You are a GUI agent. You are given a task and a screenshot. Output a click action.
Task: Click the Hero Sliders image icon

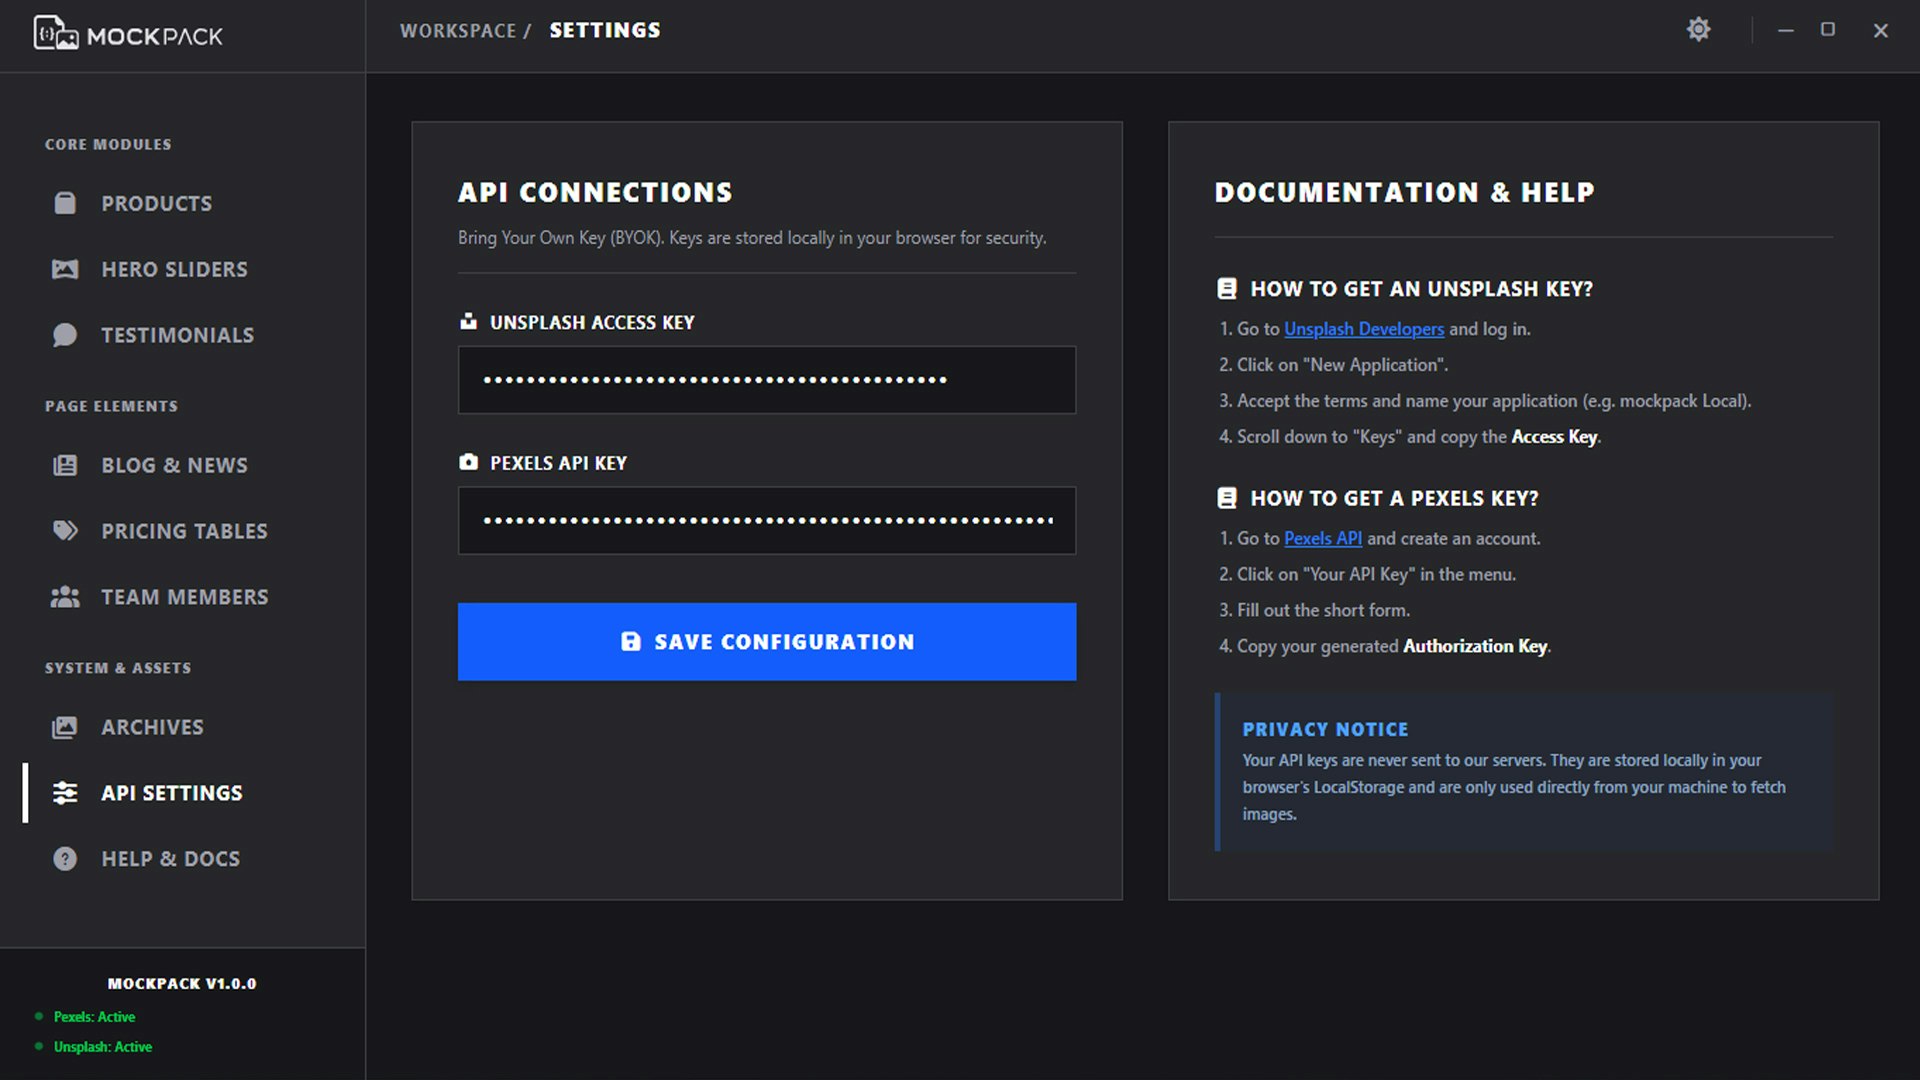[x=65, y=269]
